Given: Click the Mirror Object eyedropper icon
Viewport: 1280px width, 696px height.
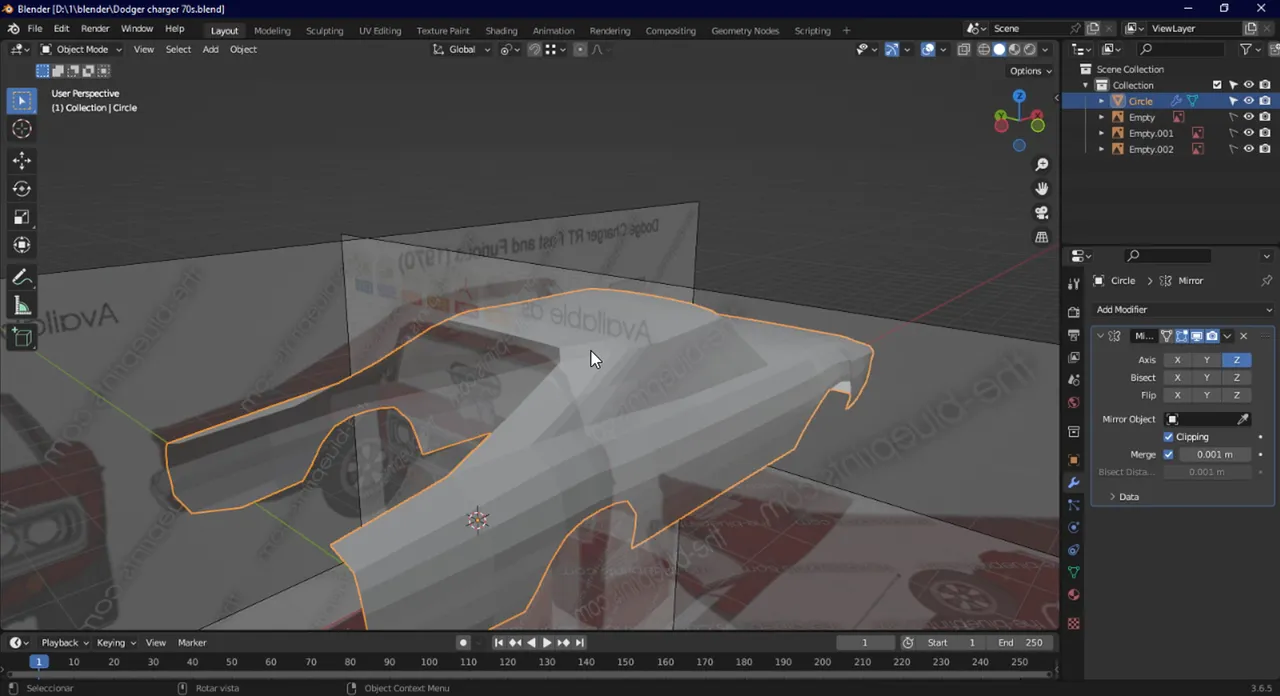Looking at the screenshot, I should pyautogui.click(x=1243, y=419).
